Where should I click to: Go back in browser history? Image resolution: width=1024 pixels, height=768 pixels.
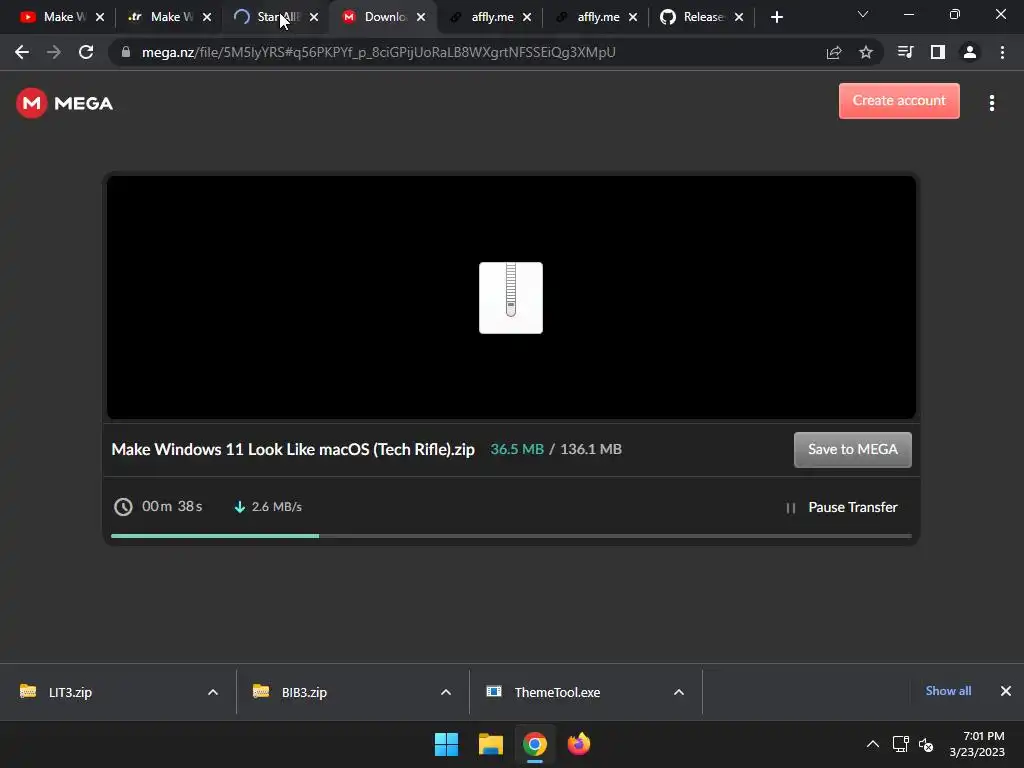[x=22, y=52]
